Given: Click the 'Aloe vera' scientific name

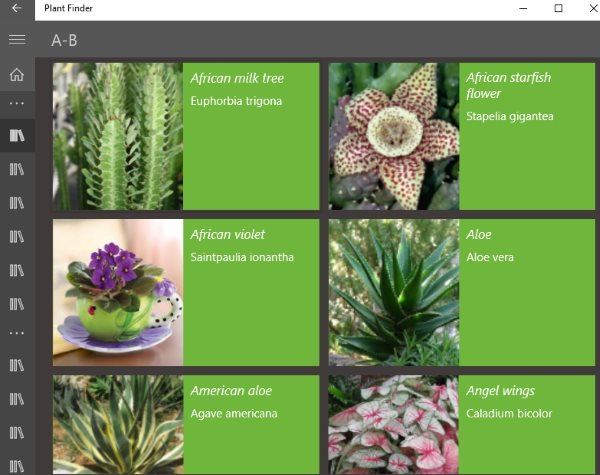Looking at the screenshot, I should [x=490, y=257].
